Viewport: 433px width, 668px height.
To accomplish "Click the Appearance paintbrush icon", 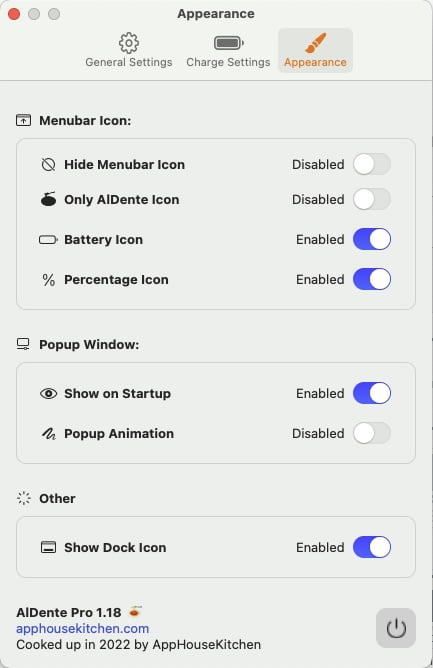I will (x=315, y=43).
